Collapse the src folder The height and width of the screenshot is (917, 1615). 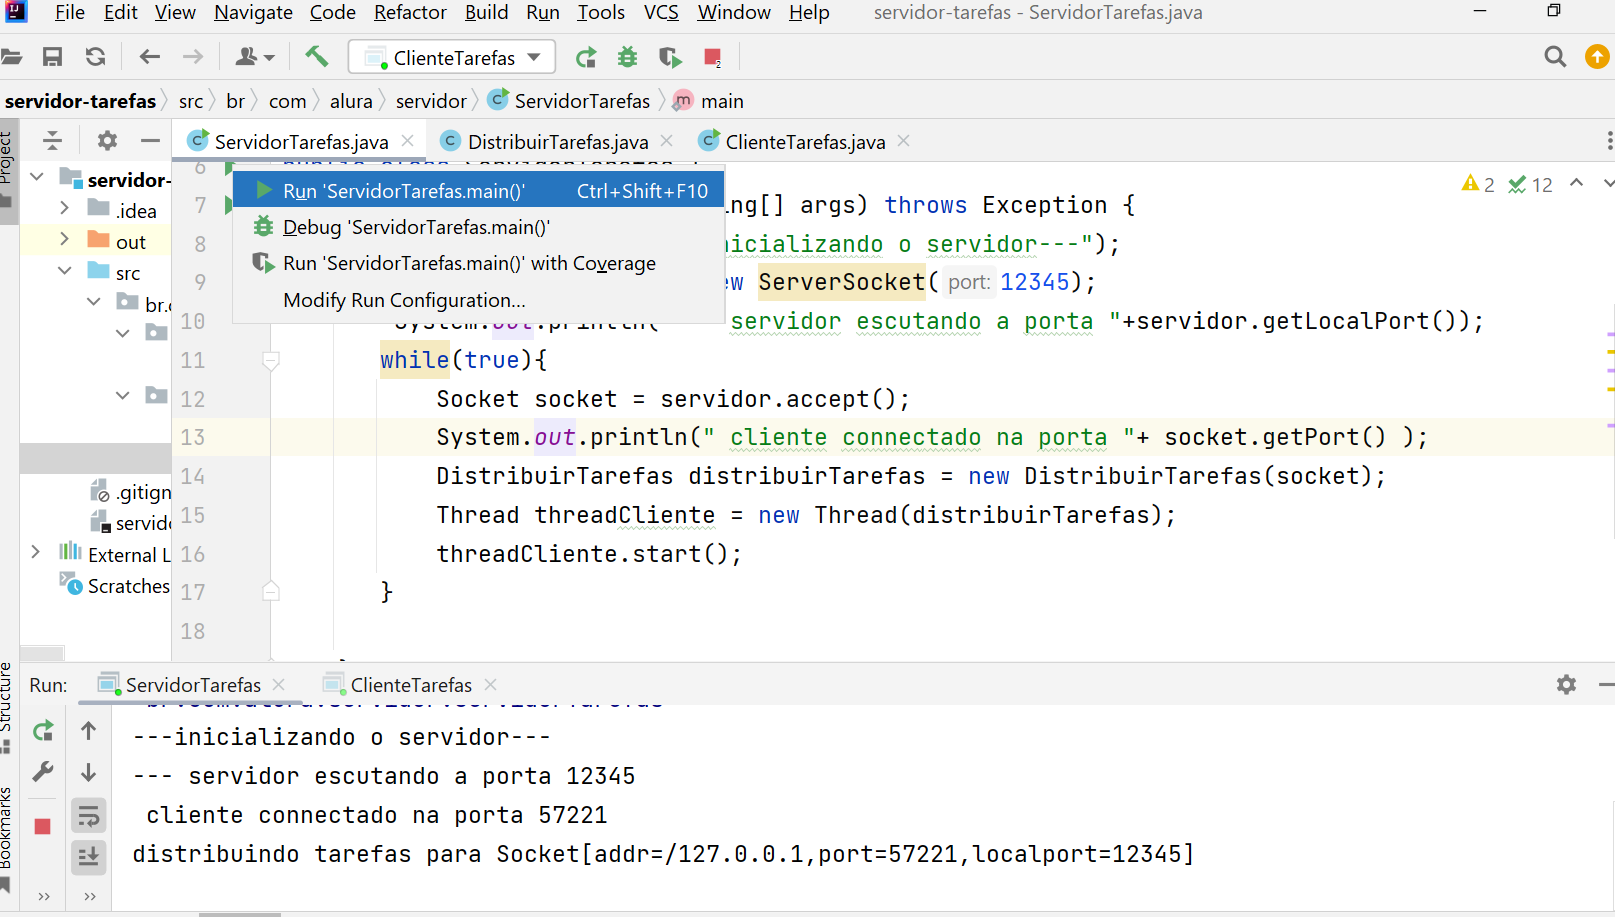[x=65, y=271]
